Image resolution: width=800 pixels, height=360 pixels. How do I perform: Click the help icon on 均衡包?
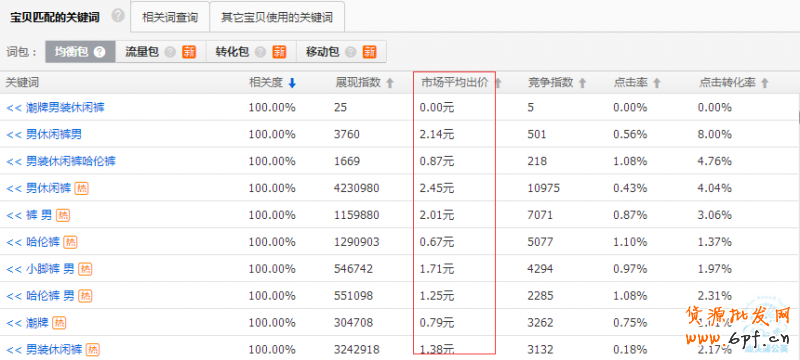click(x=99, y=52)
